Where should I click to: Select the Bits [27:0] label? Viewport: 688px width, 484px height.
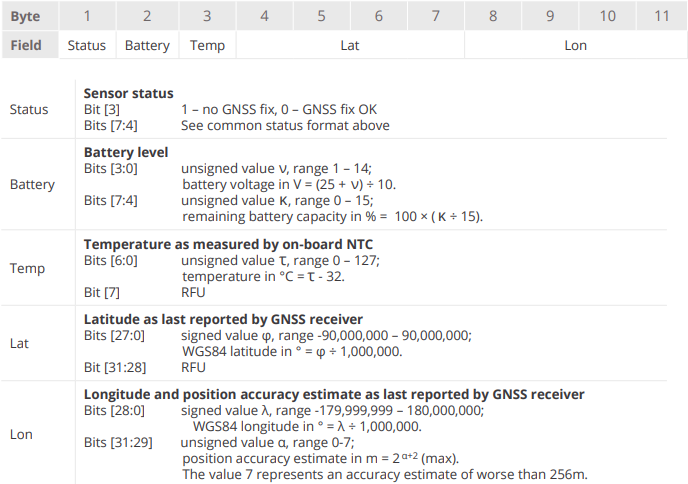click(114, 335)
